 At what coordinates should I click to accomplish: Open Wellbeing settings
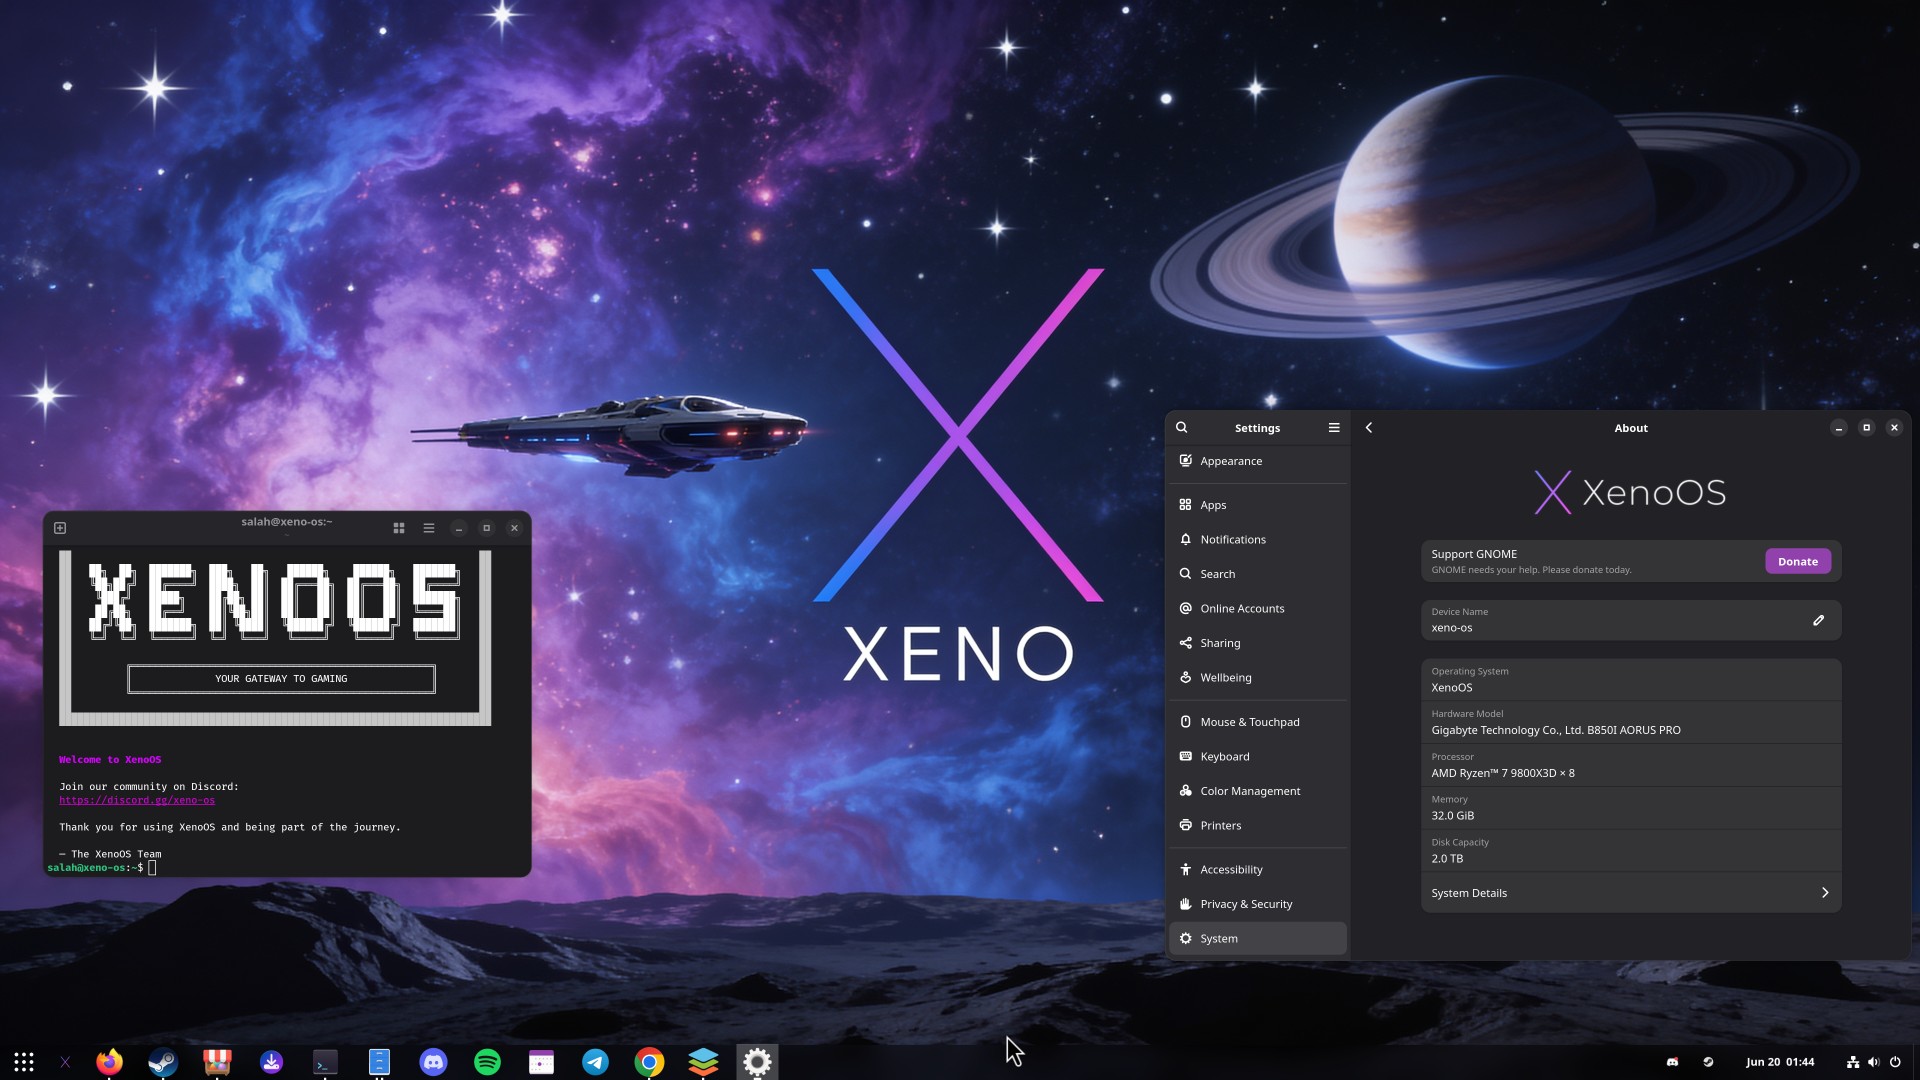pos(1258,677)
